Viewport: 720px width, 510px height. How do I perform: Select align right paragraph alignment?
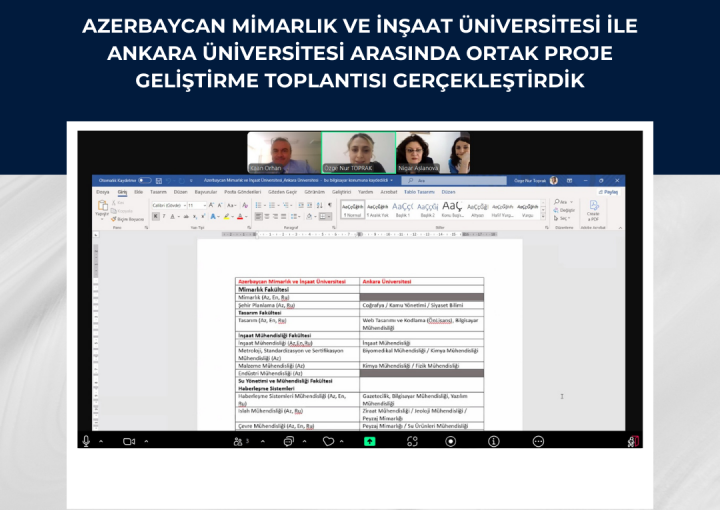pyautogui.click(x=275, y=216)
